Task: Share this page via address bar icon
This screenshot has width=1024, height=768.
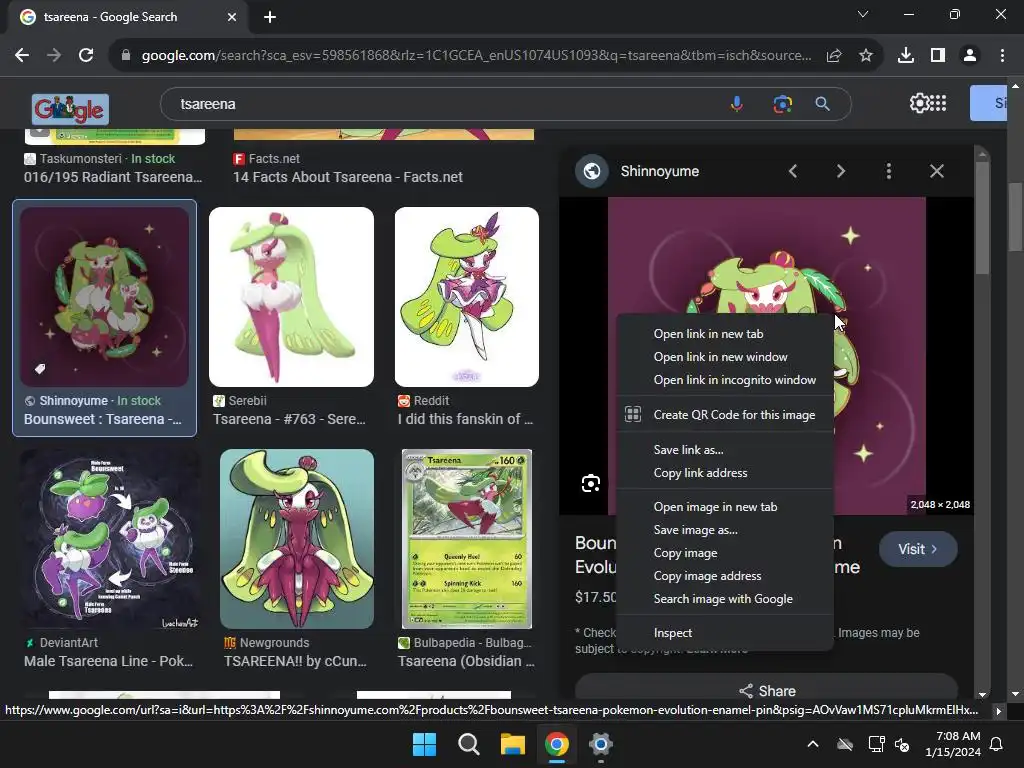Action: coord(834,56)
